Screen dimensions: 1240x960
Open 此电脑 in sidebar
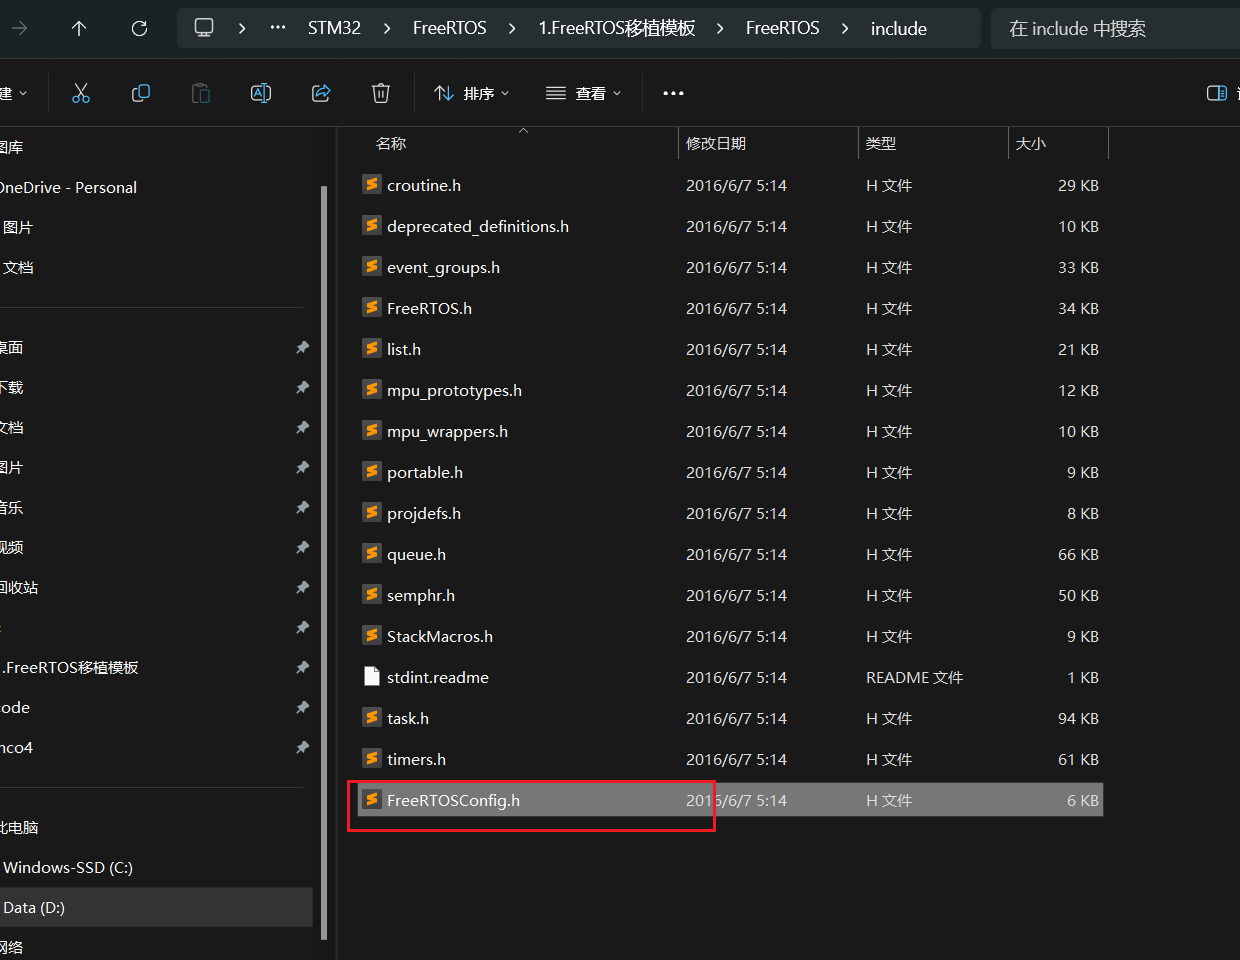[x=19, y=827]
